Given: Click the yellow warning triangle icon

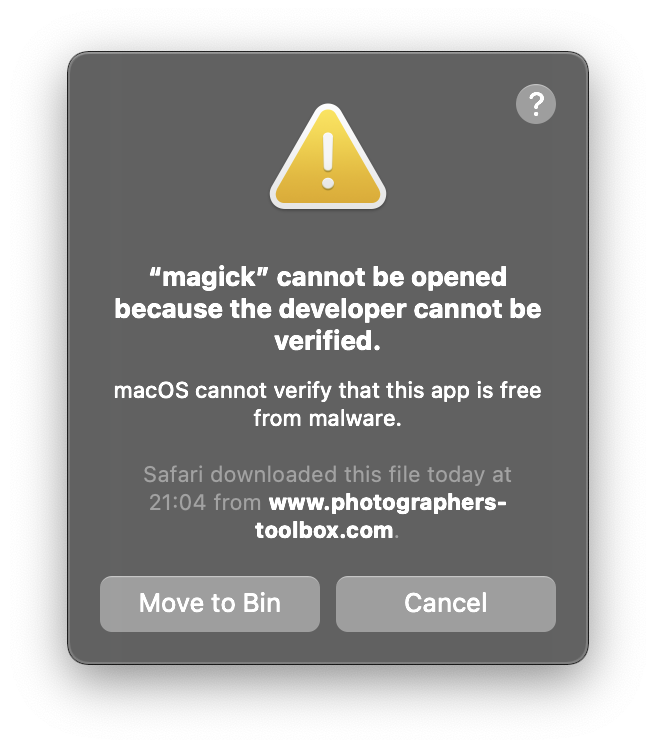Looking at the screenshot, I should tap(328, 157).
